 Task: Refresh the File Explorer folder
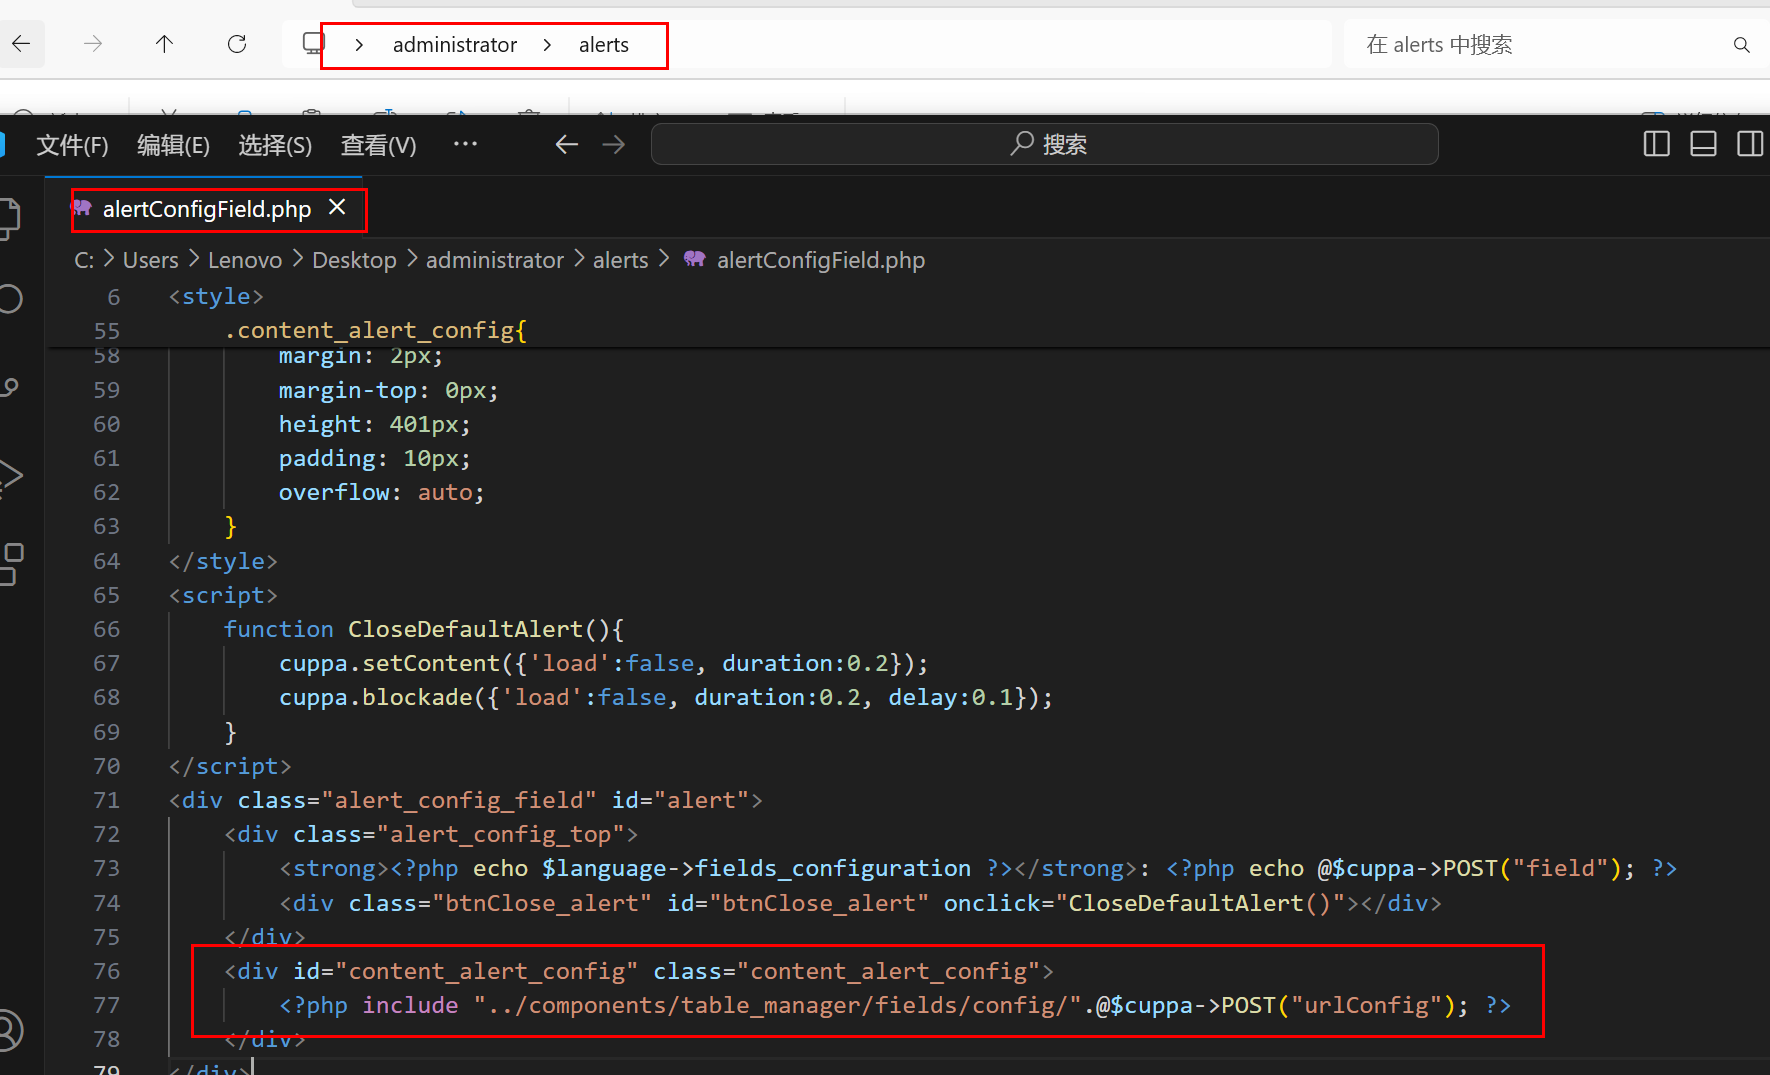tap(237, 44)
